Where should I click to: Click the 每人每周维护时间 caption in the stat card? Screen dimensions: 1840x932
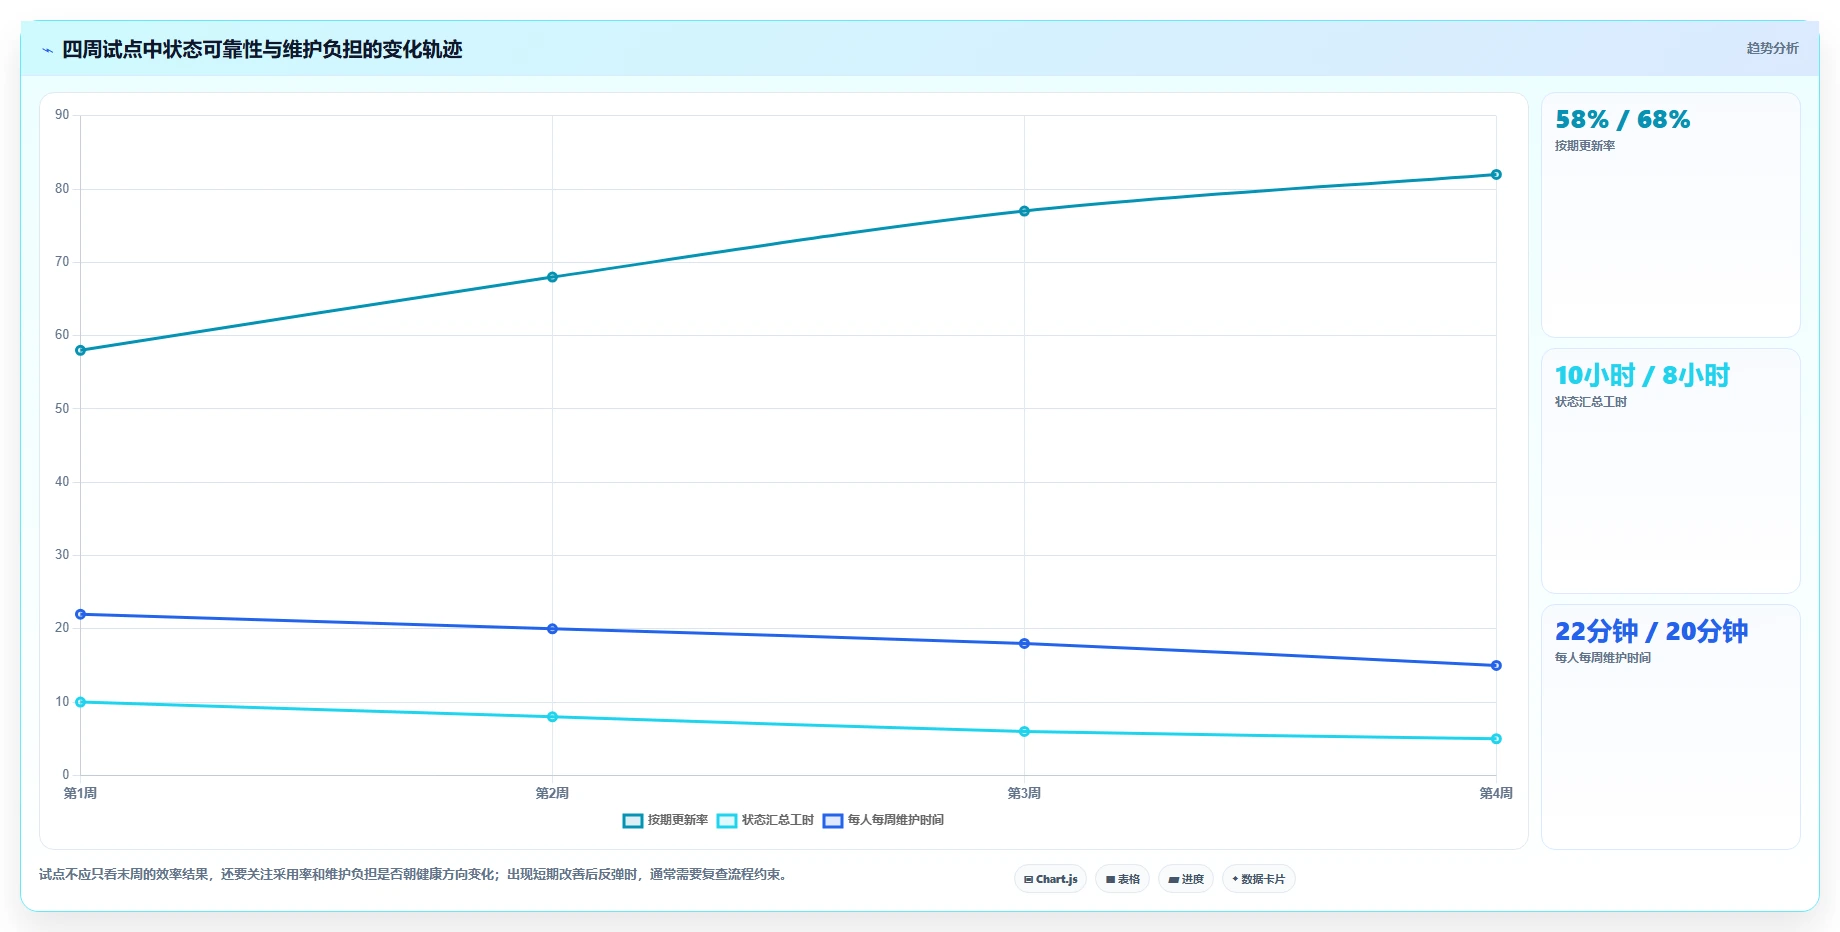tap(1603, 658)
